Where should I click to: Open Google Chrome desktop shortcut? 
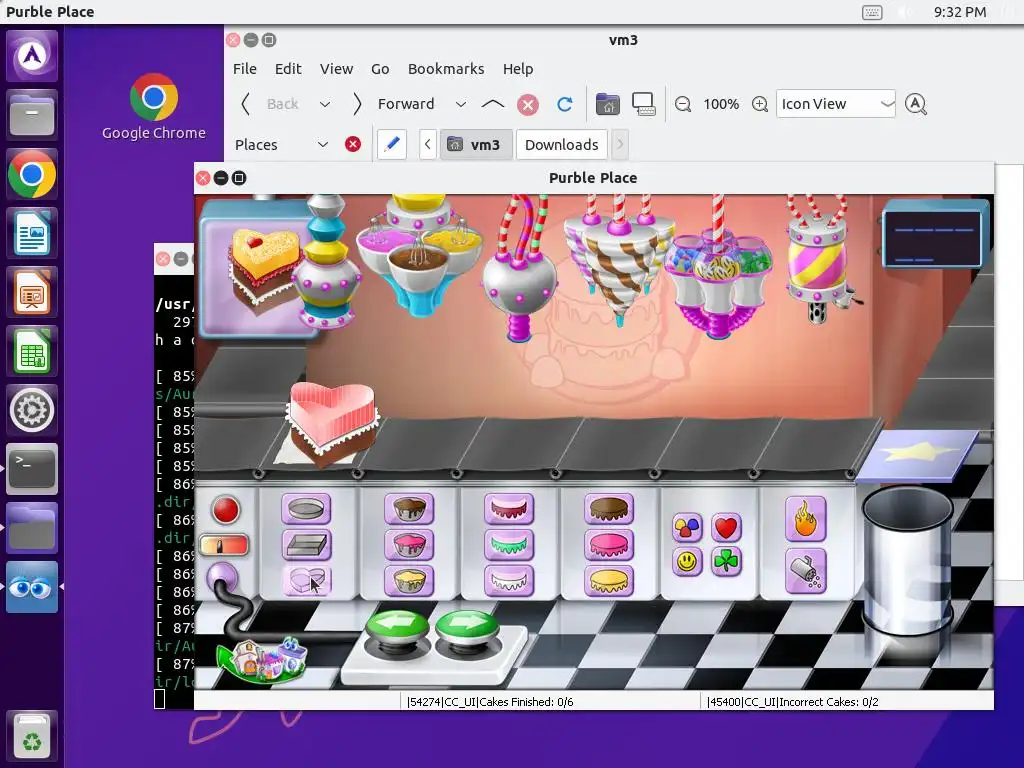(153, 107)
